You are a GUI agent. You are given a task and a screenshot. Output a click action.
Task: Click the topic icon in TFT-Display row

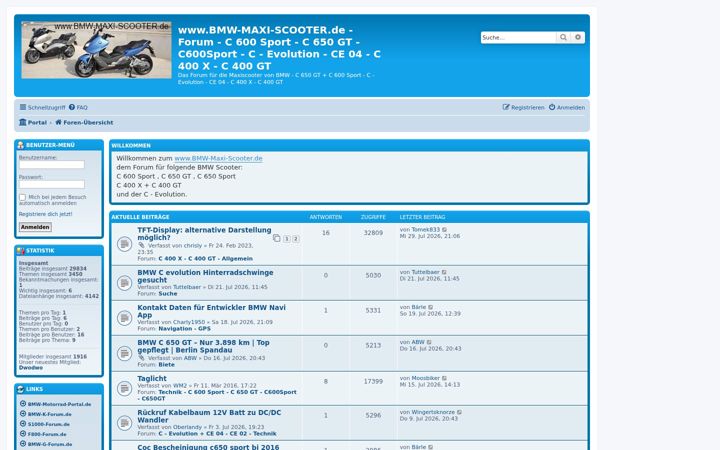tap(124, 244)
